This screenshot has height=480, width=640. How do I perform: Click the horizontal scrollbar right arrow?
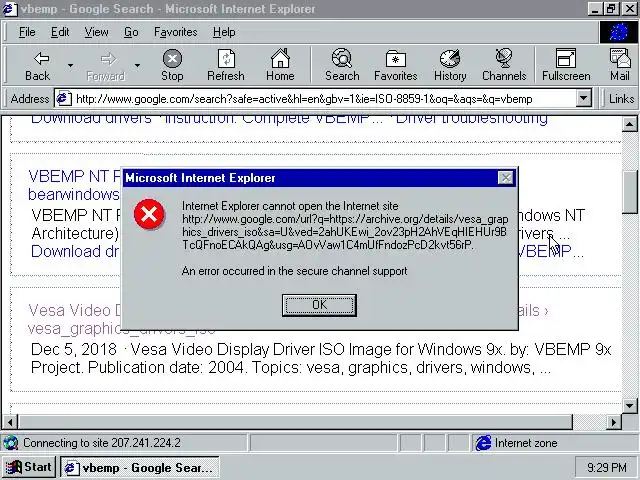[613, 422]
